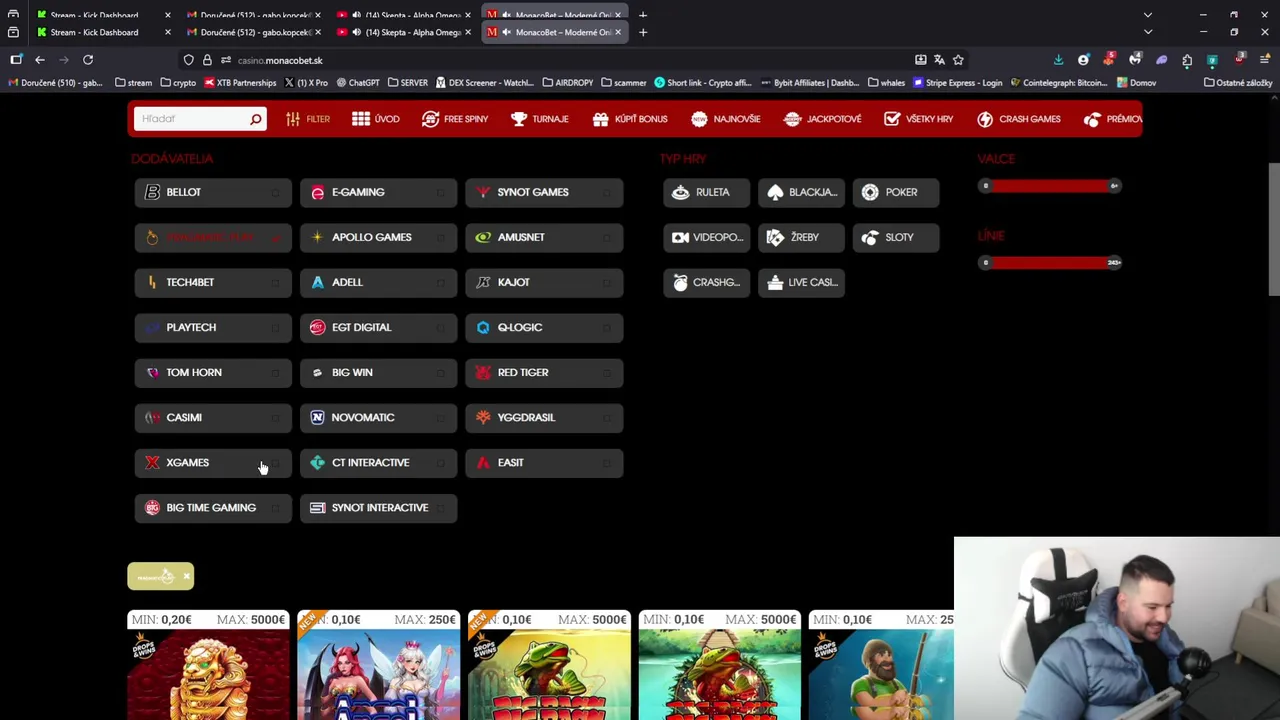Tick the Novomatic provider checkbox
This screenshot has height=720, width=1280.
tap(440, 418)
